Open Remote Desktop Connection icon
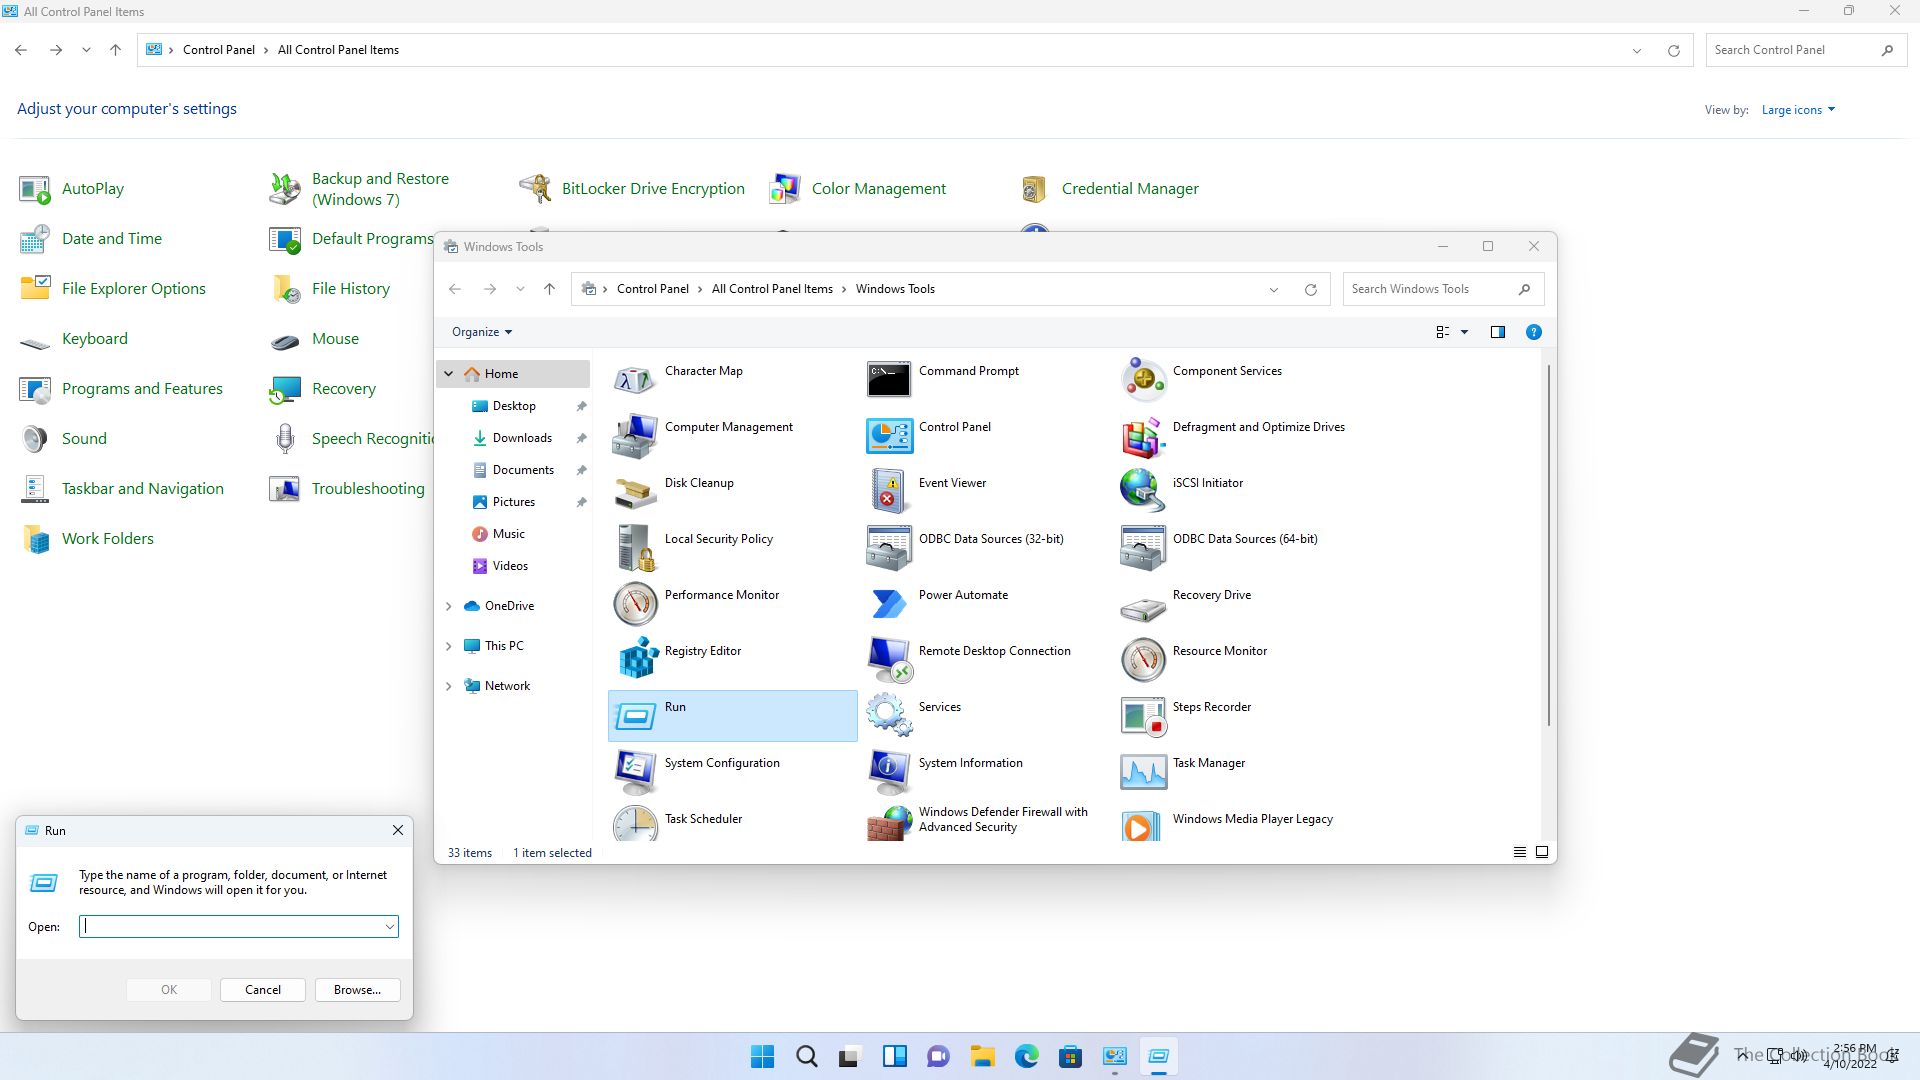 pos(889,660)
